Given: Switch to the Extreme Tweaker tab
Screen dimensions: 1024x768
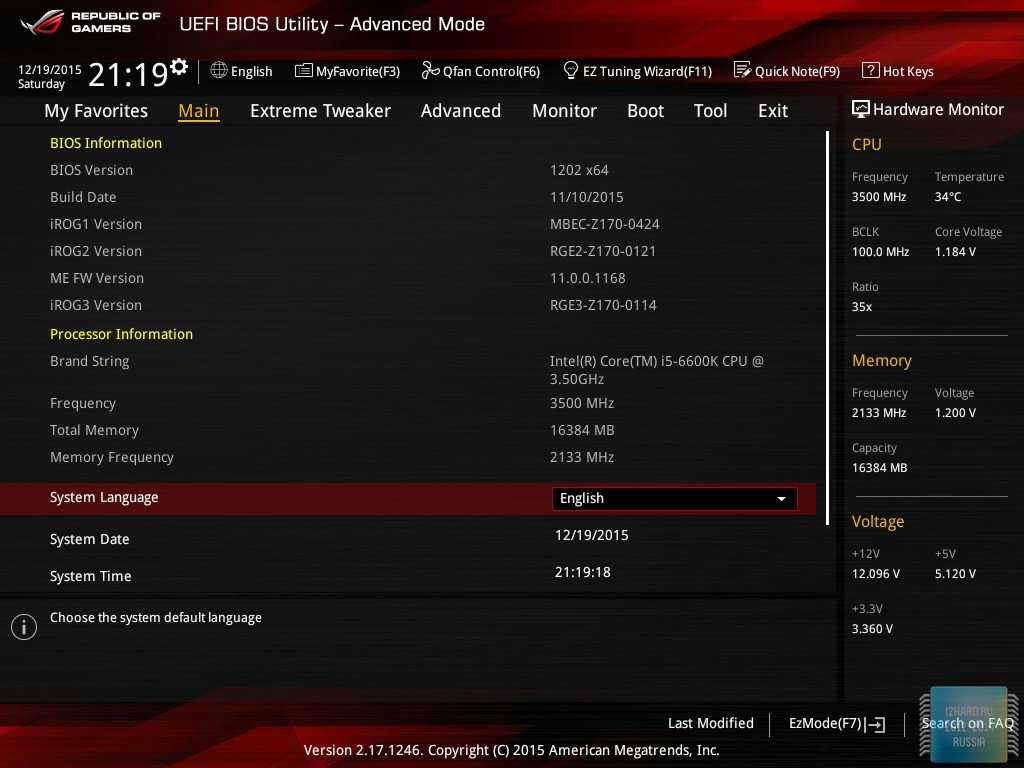Looking at the screenshot, I should point(320,111).
